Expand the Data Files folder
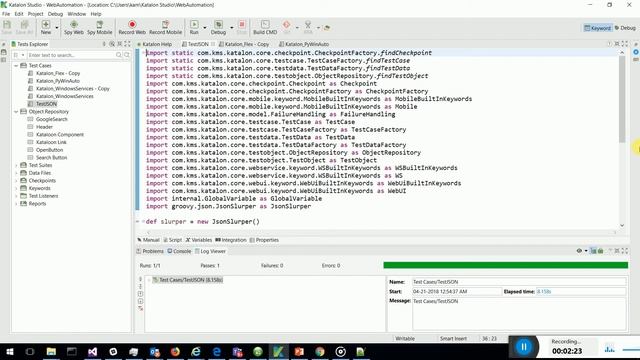 pyautogui.click(x=16, y=173)
